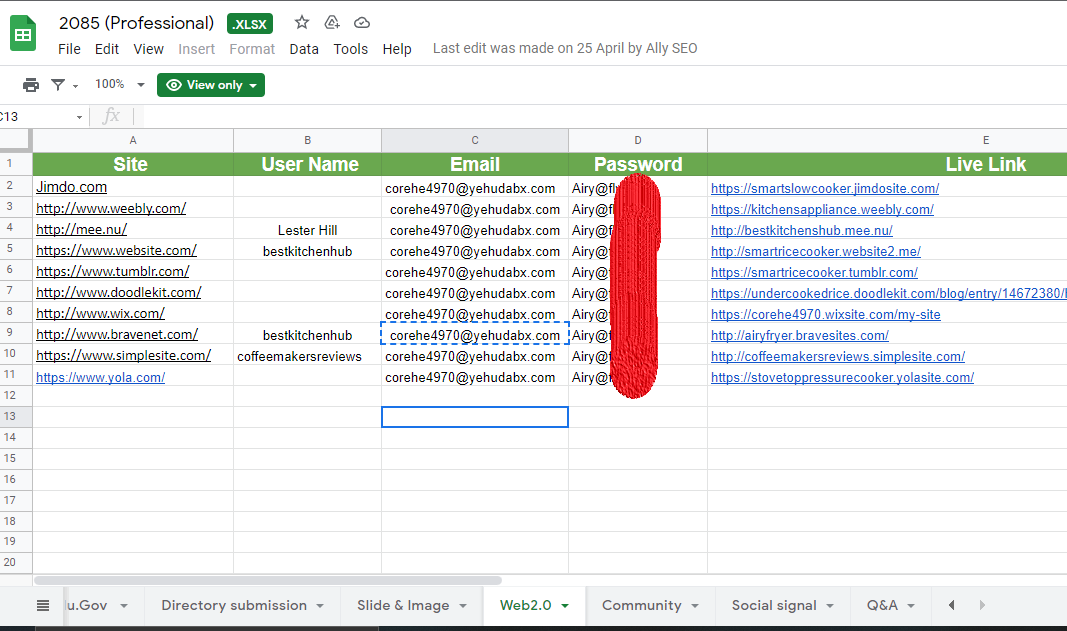The height and width of the screenshot is (631, 1067).
Task: Star this spreadsheet as favorite
Action: point(299,21)
